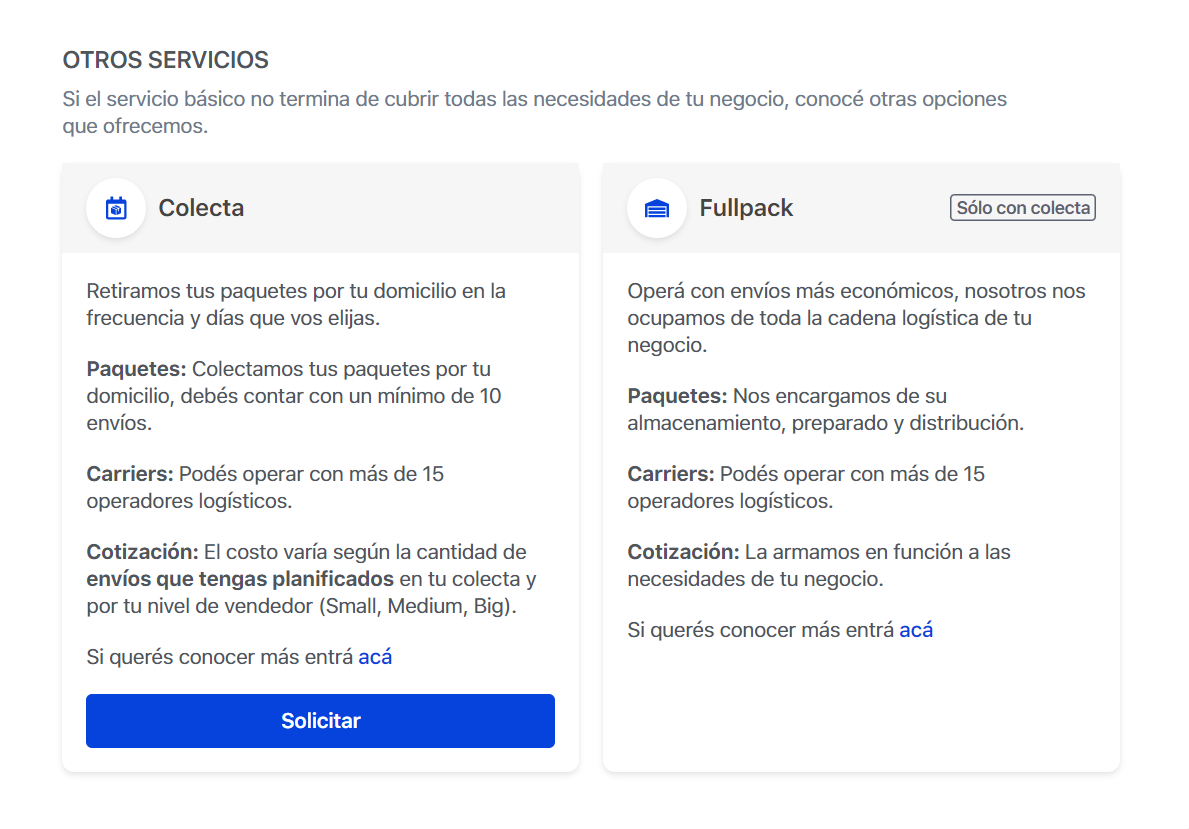1189x829 pixels.
Task: Click the Fullpack card title
Action: 746,208
